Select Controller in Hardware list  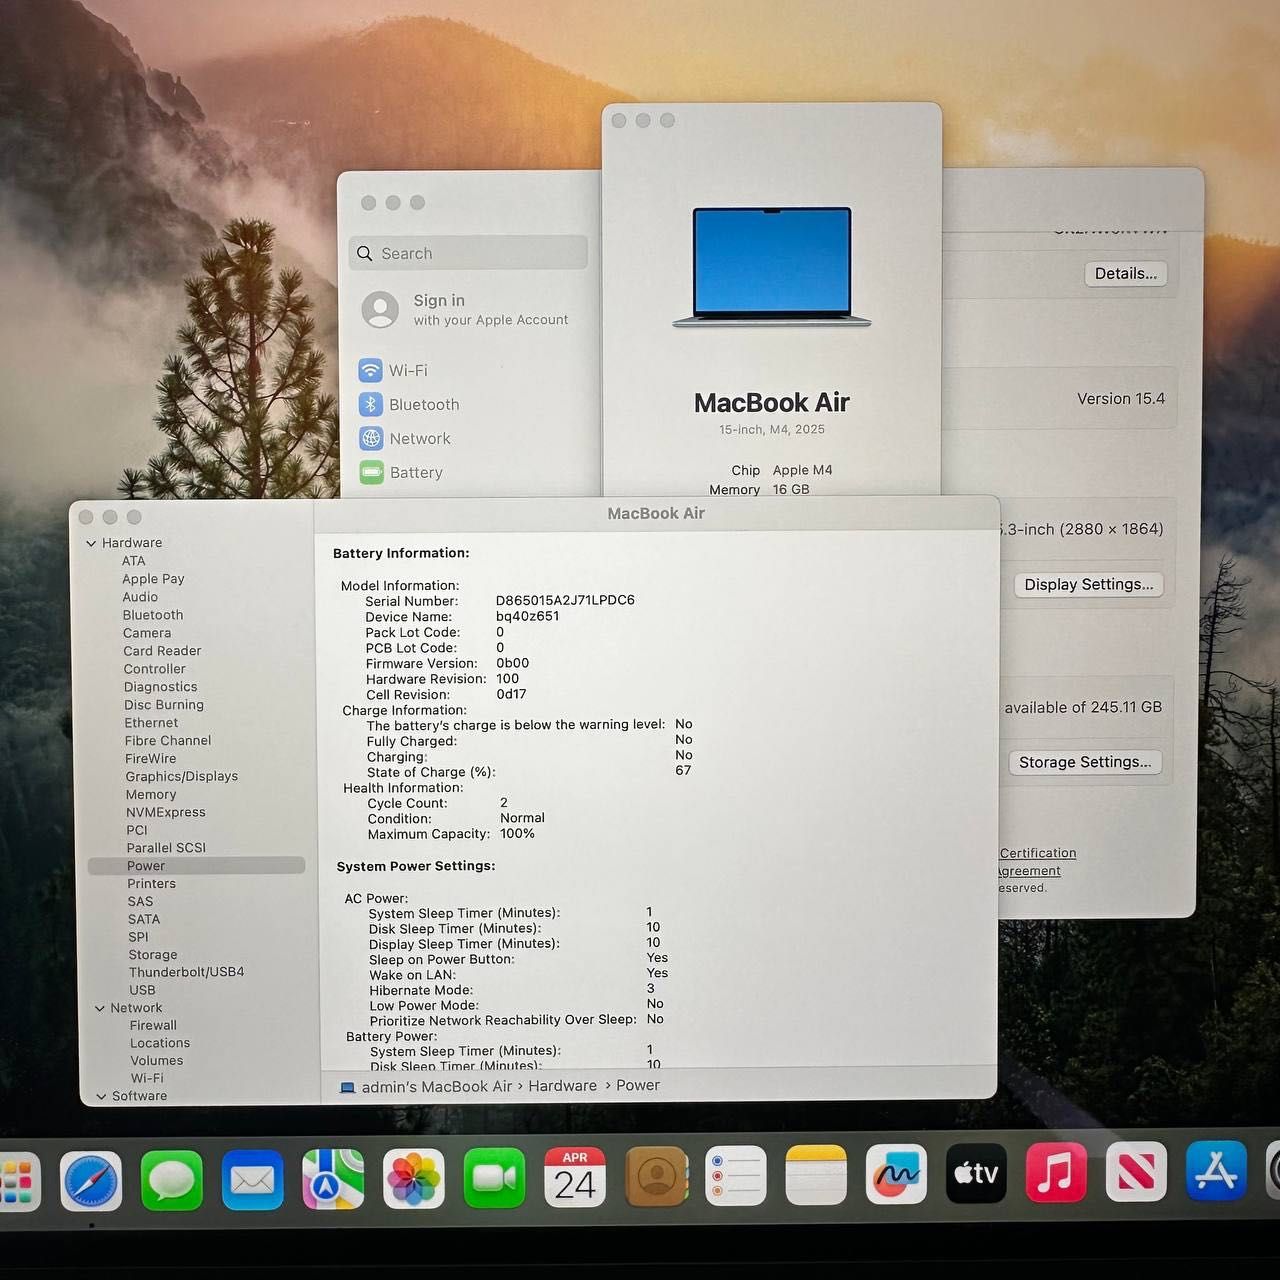(x=154, y=669)
